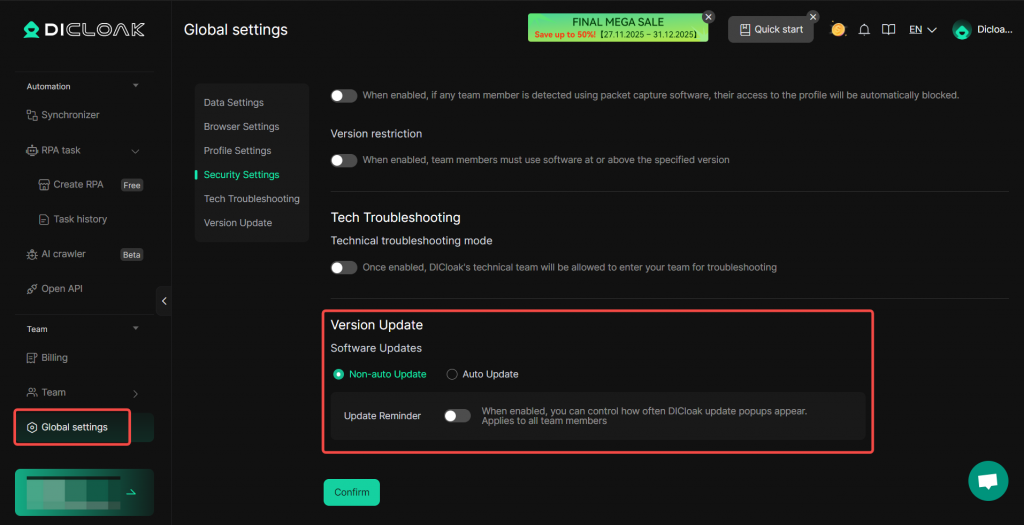Expand the Team submenu arrow
The width and height of the screenshot is (1024, 525).
point(135,393)
